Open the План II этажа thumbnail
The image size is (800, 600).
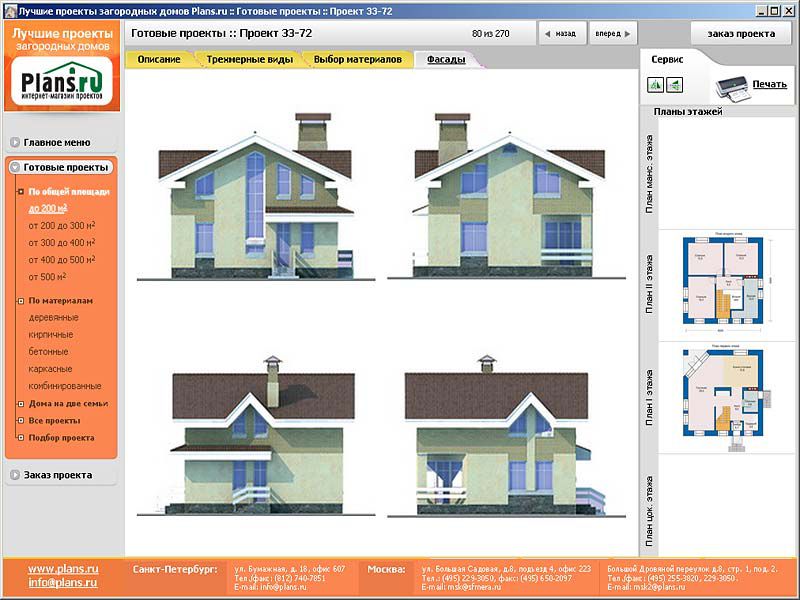tap(722, 283)
